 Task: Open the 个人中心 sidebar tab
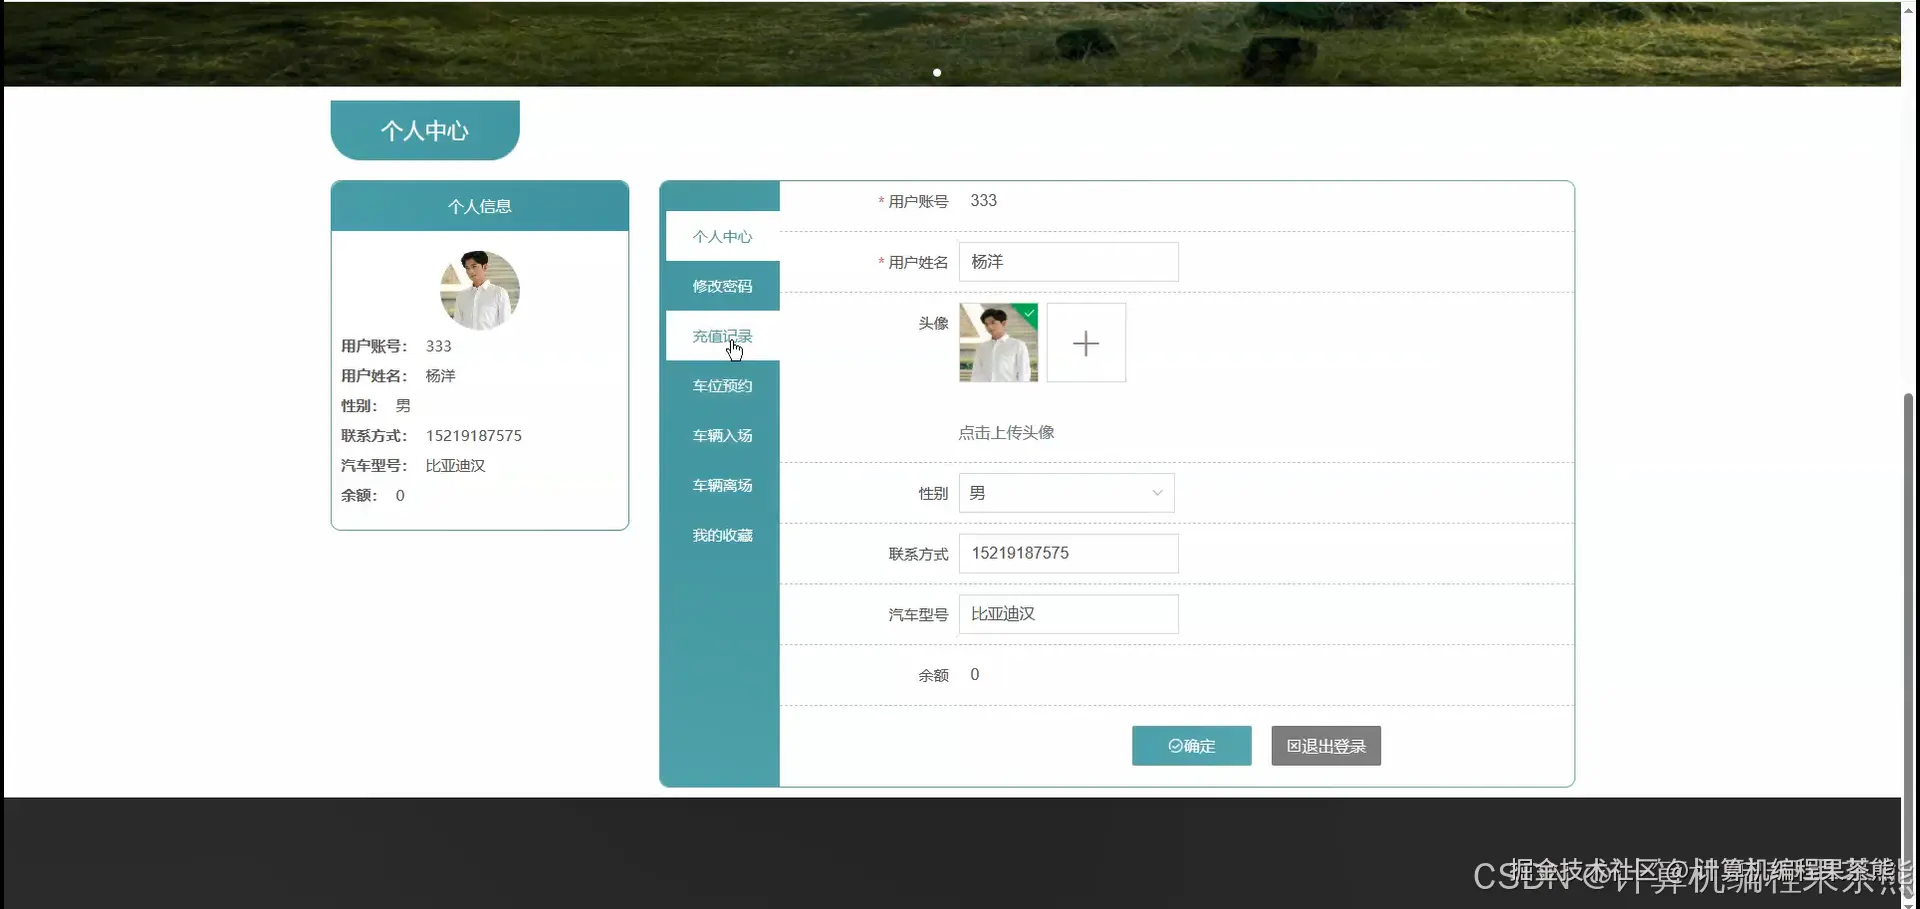click(722, 236)
